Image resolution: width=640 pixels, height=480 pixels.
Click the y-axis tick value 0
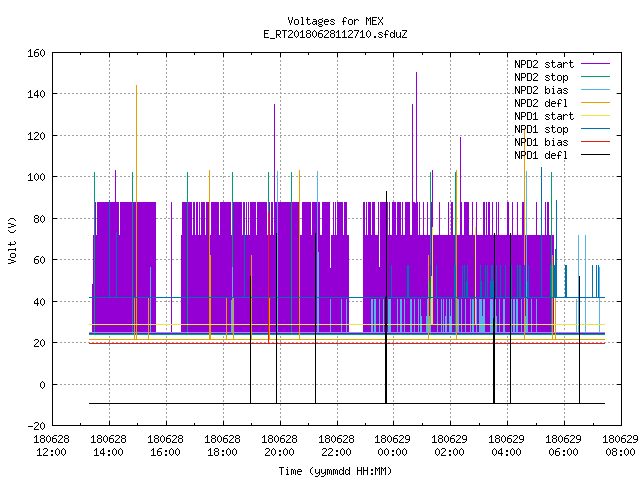click(42, 385)
